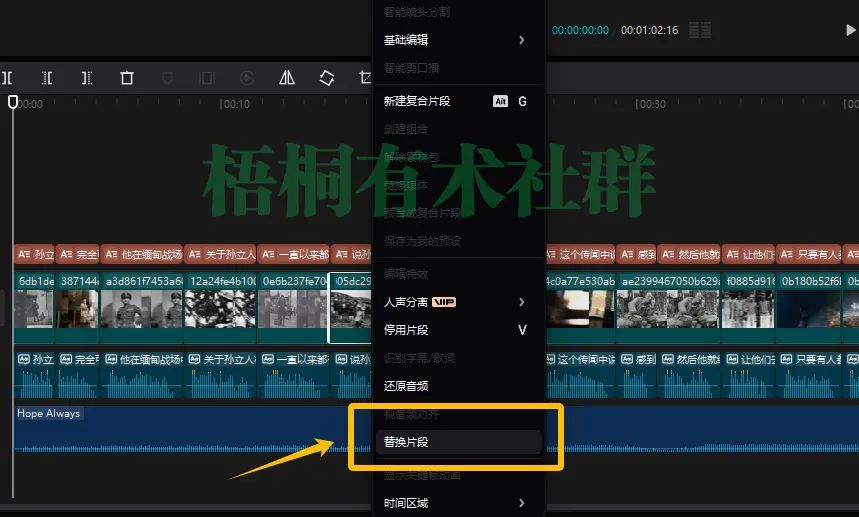This screenshot has height=517, width=859.
Task: Select the video clip f0885d91
Action: click(748, 307)
